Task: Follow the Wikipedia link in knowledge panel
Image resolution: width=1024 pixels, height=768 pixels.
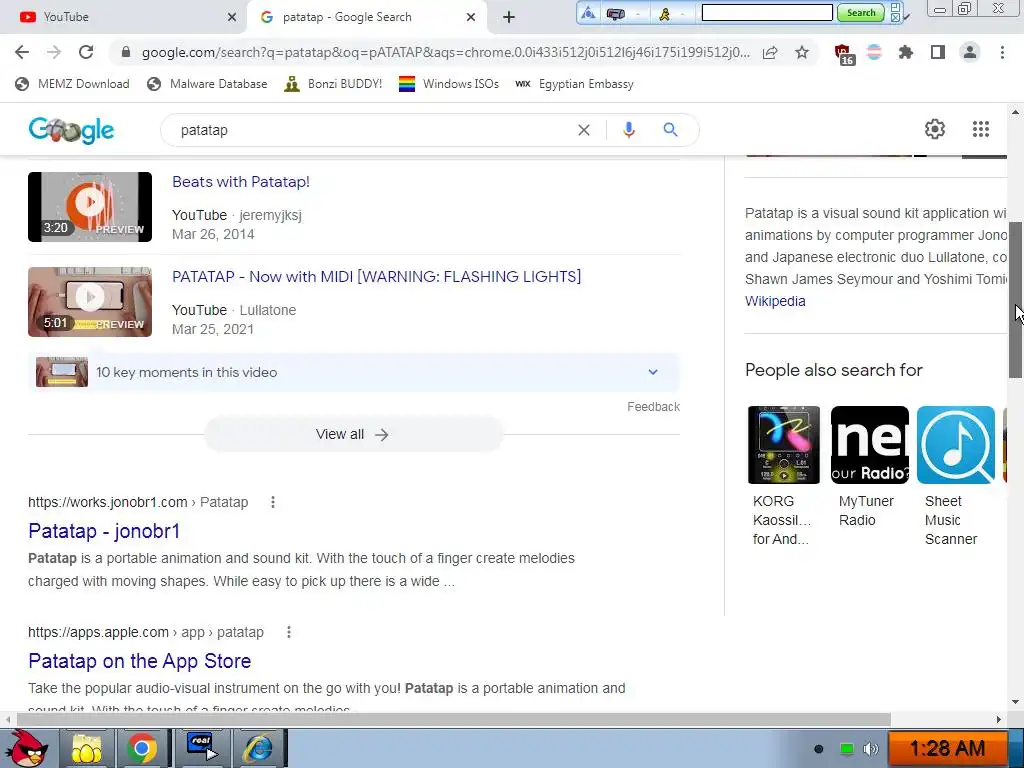Action: click(x=775, y=301)
